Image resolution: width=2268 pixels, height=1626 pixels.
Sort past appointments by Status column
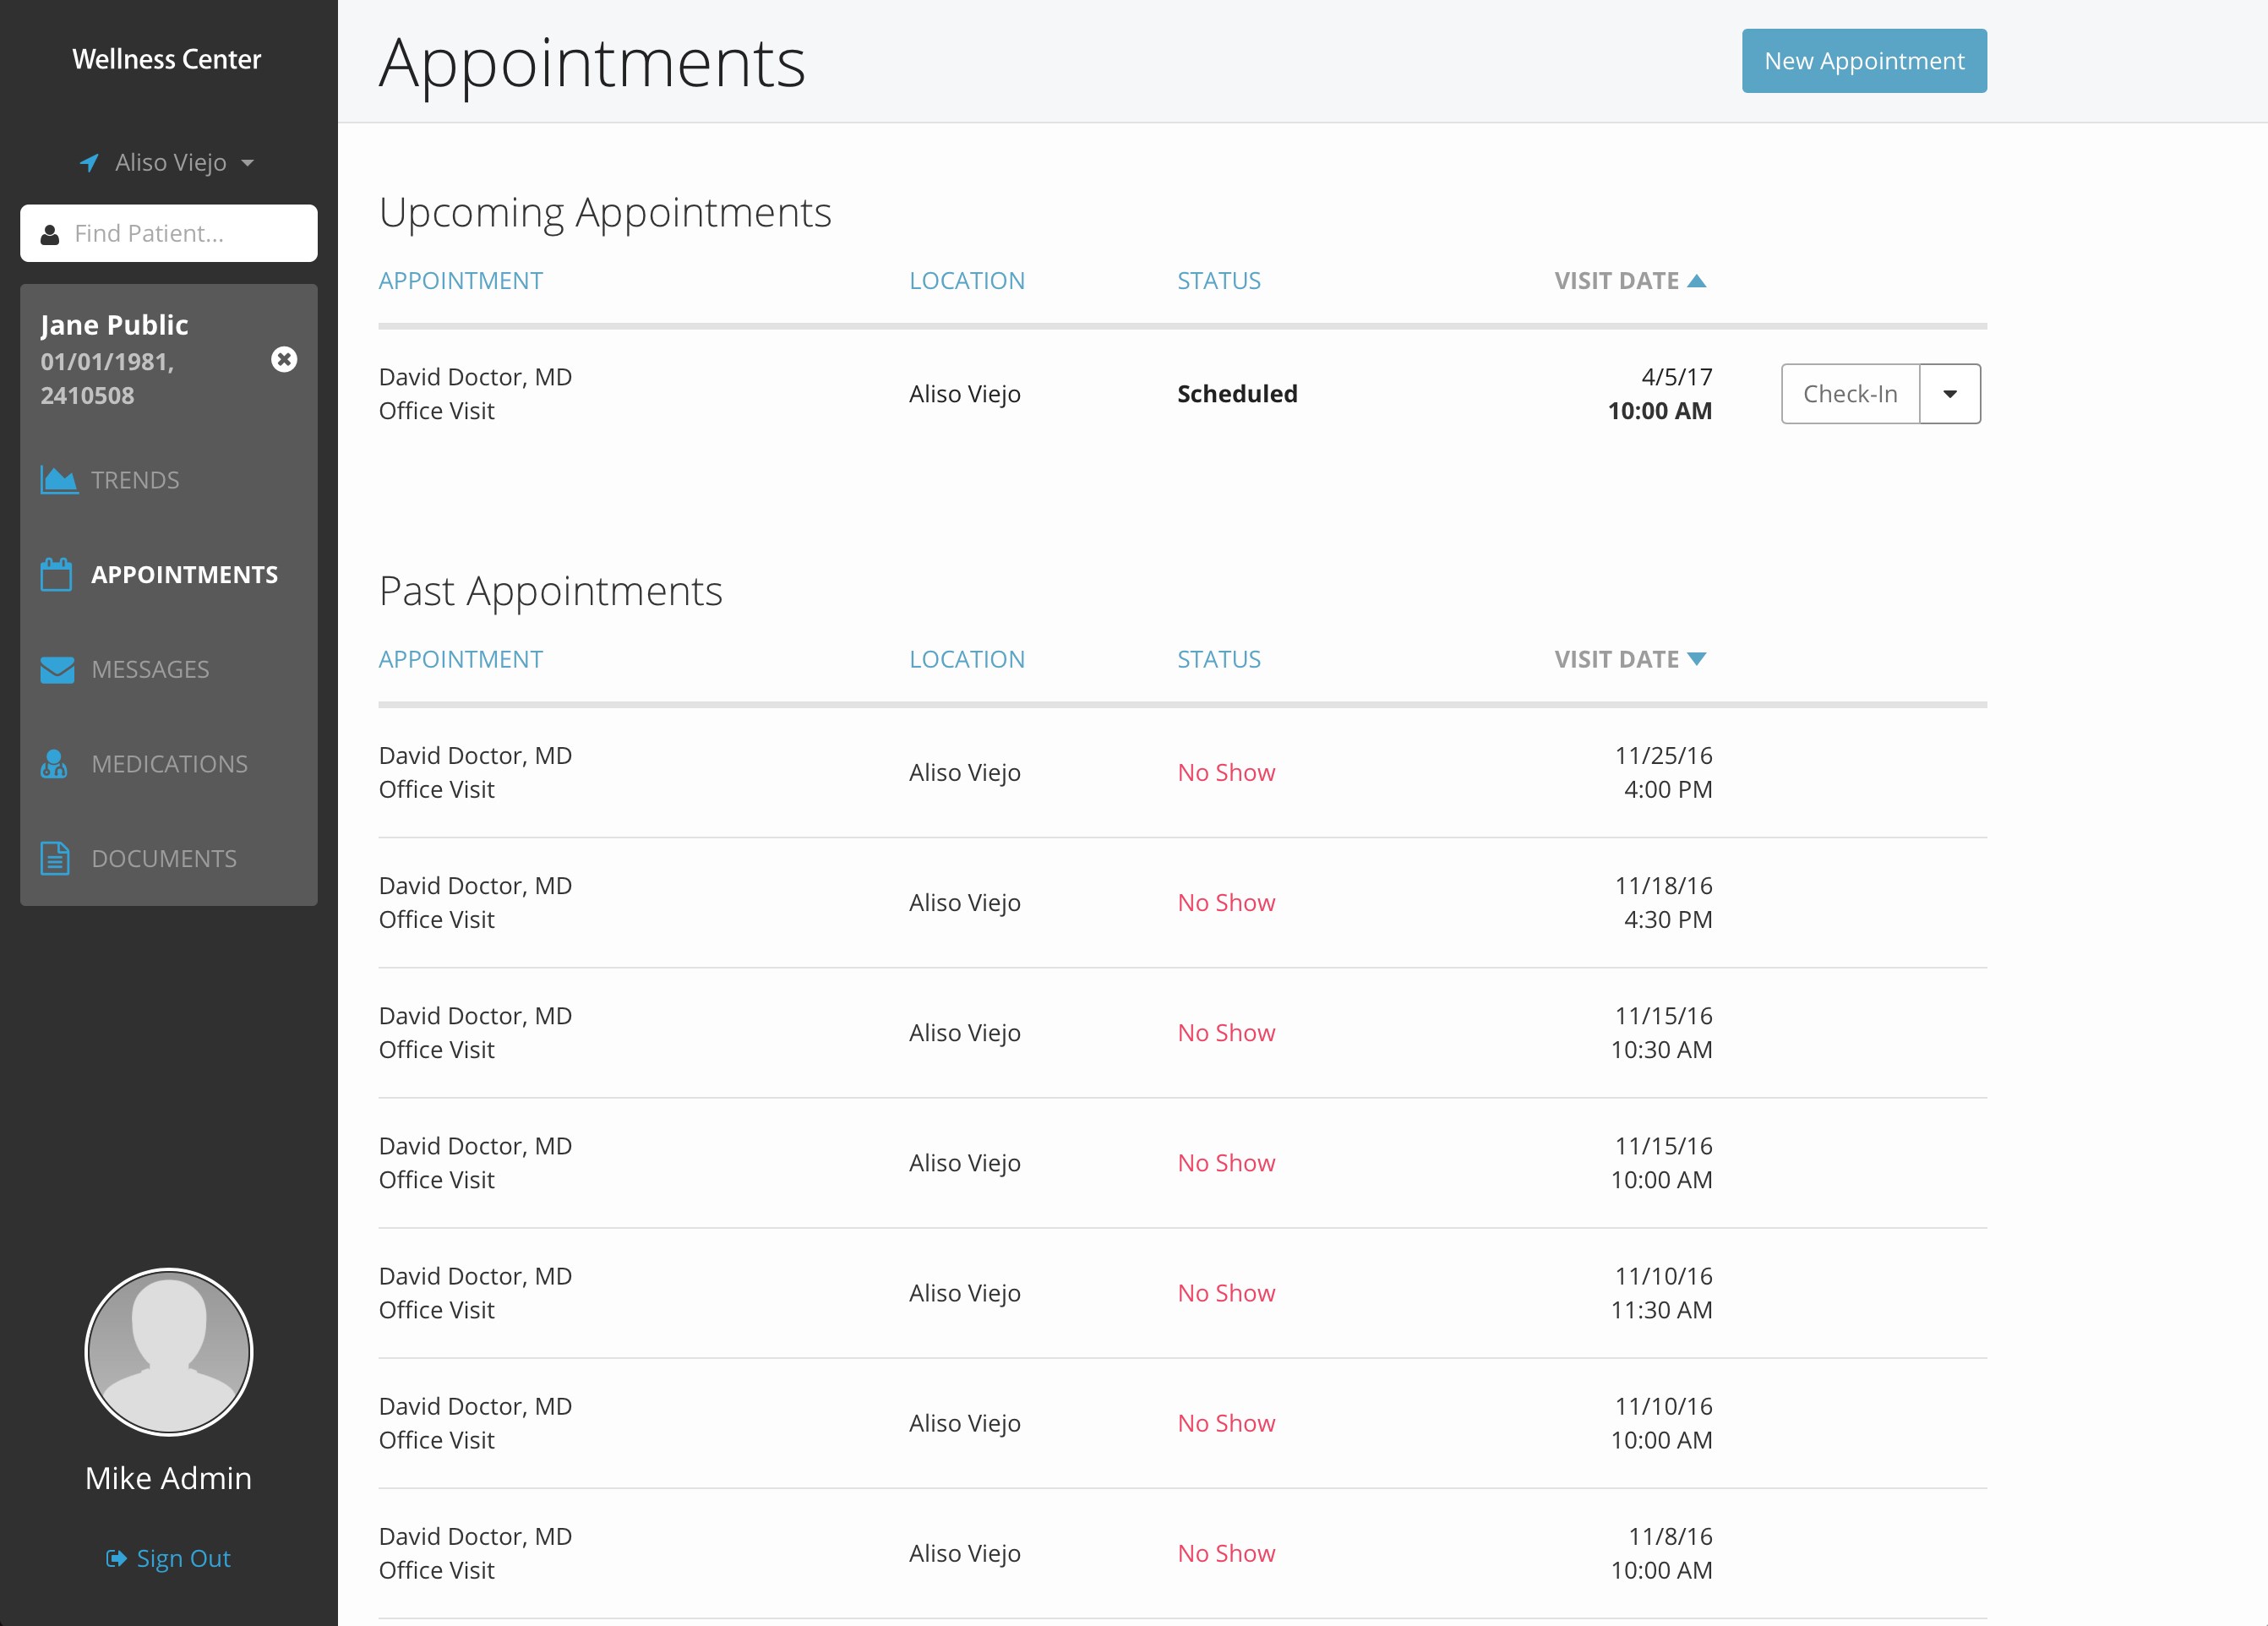pos(1218,660)
